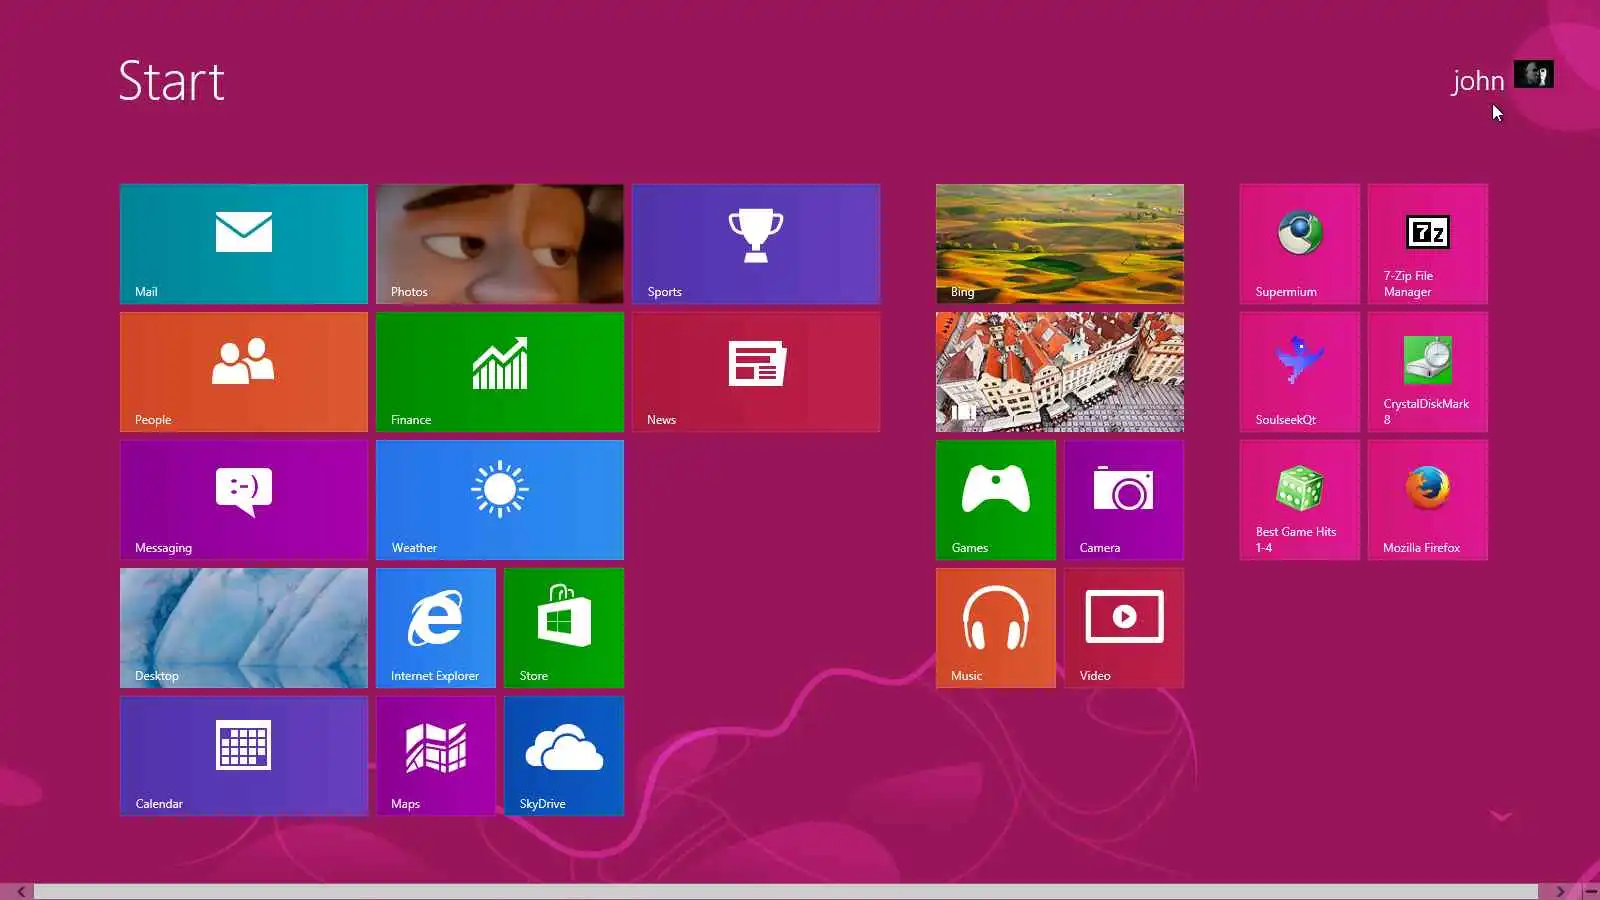
Task: Open the Windows Store tile
Action: coord(564,628)
